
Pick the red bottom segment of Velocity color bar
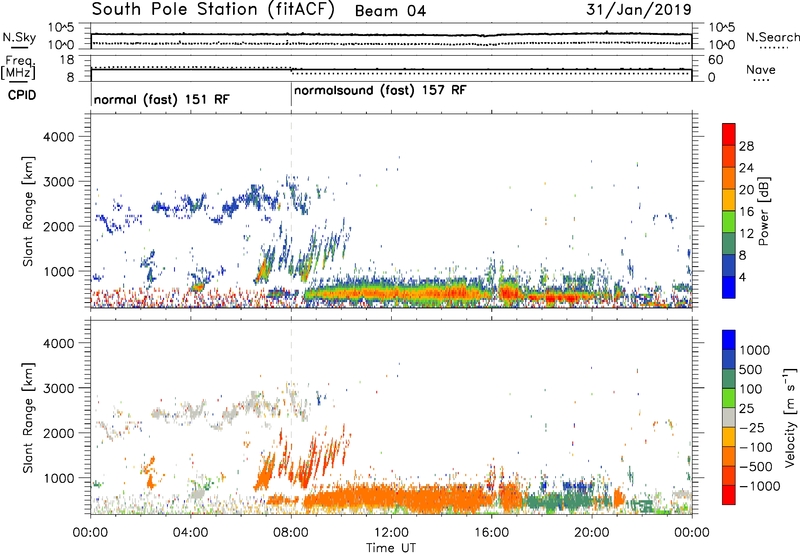click(x=729, y=495)
